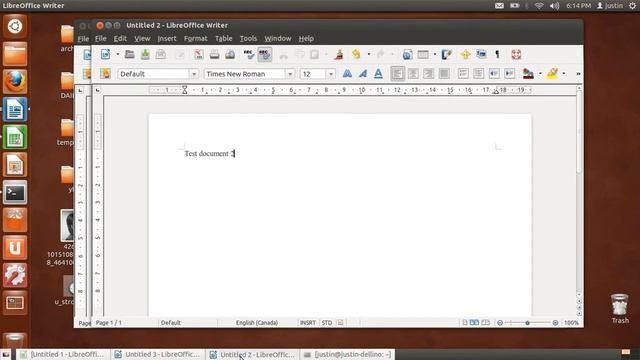640x360 pixels.
Task: Open a file with the folder icon
Action: point(129,54)
